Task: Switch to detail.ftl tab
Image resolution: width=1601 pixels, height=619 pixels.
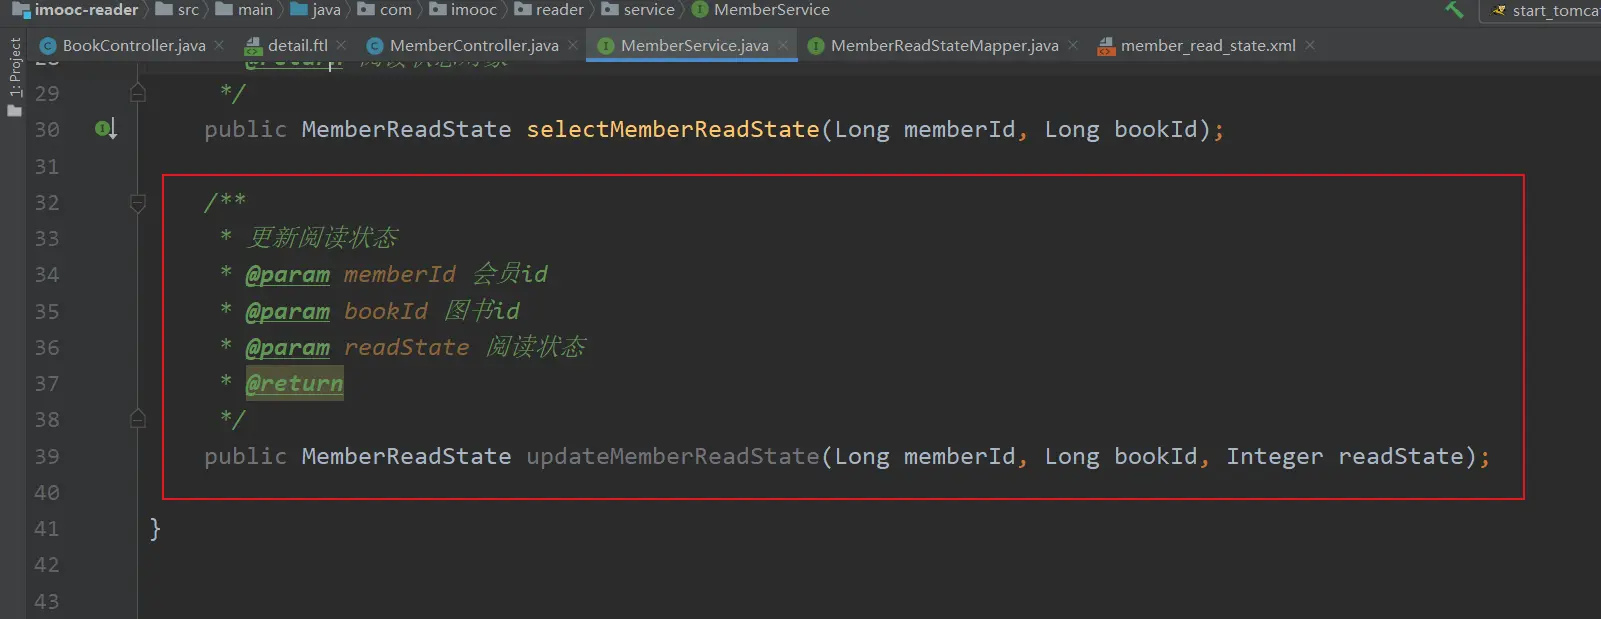Action: point(298,45)
